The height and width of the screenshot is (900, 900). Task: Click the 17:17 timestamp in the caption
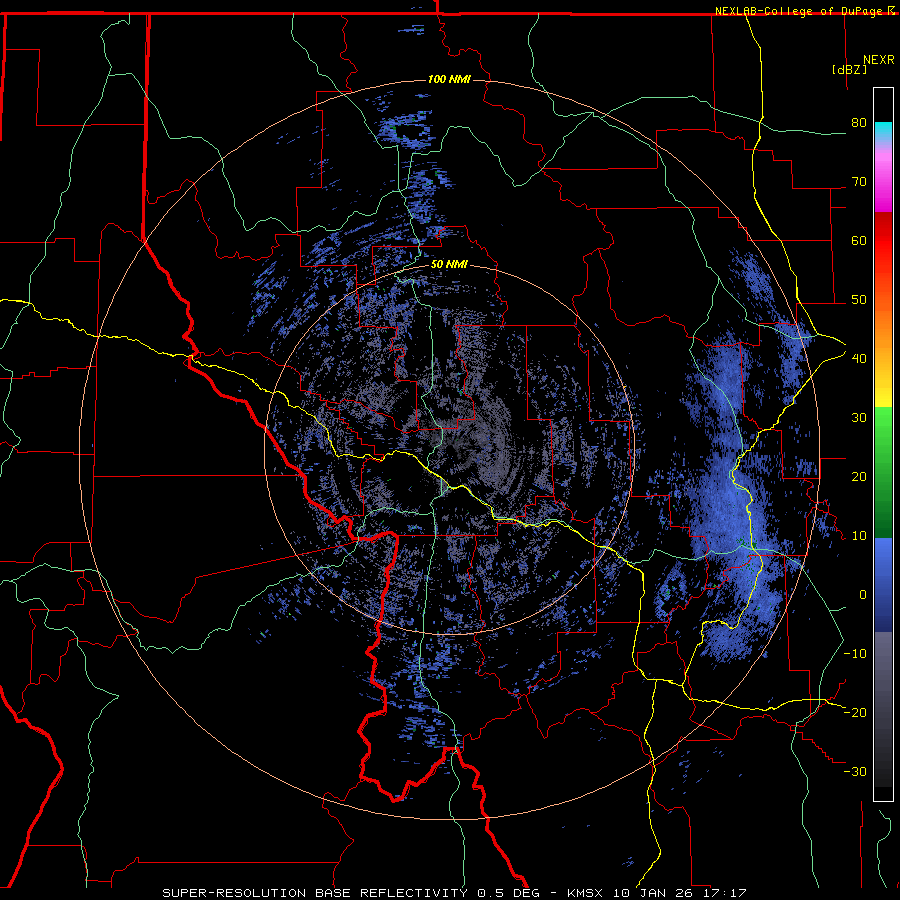pyautogui.click(x=727, y=893)
